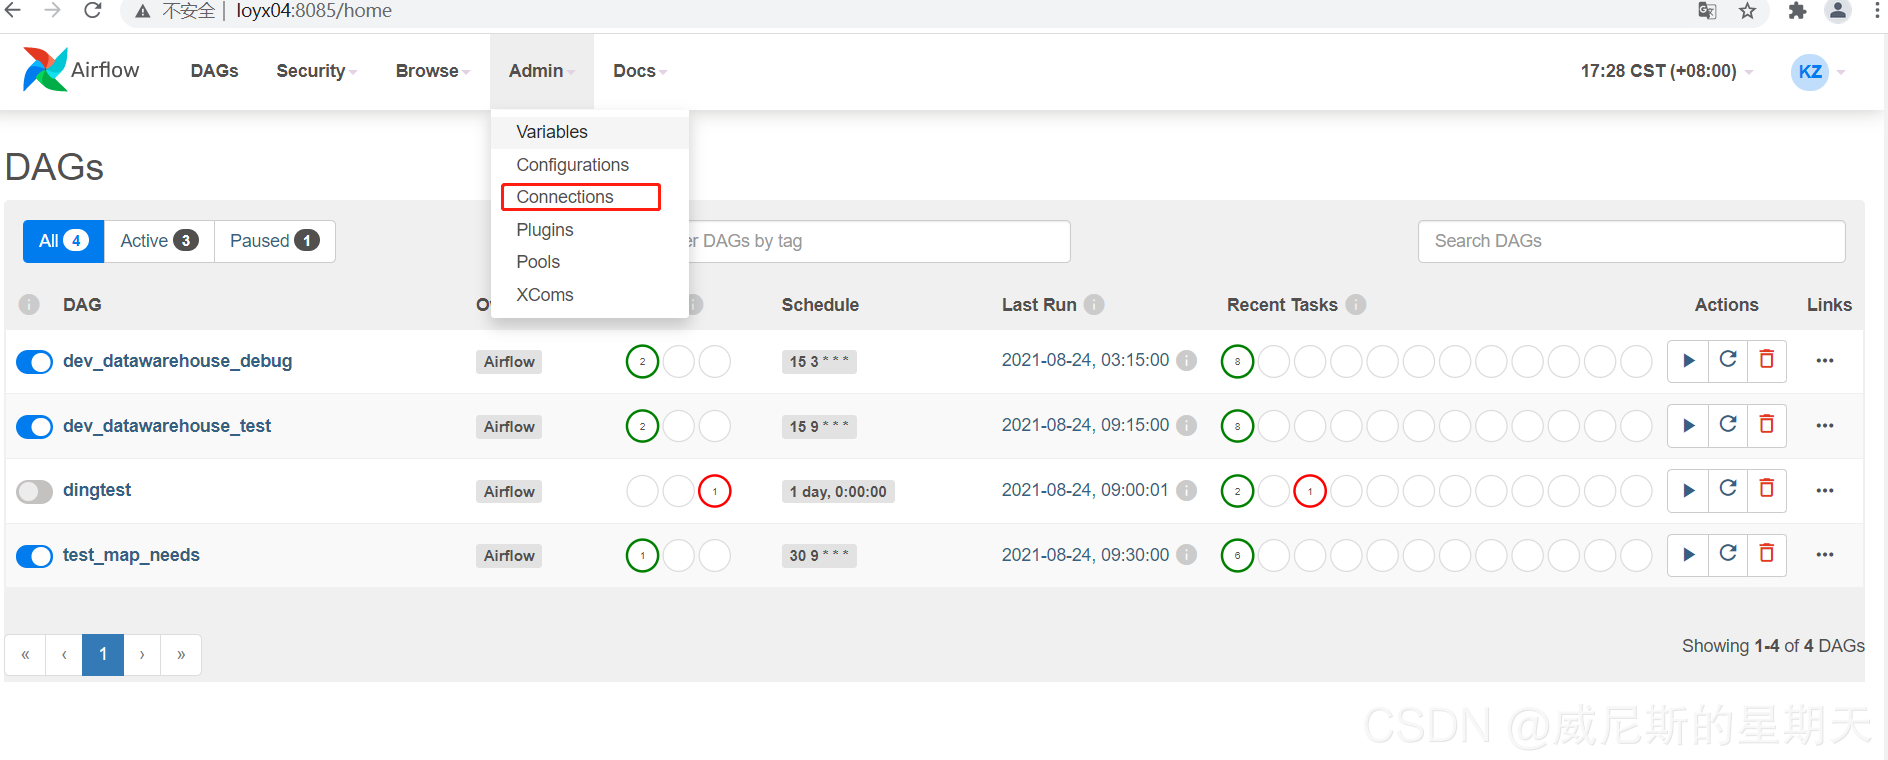
Task: Open the browser extensions puzzle icon
Action: click(1797, 11)
